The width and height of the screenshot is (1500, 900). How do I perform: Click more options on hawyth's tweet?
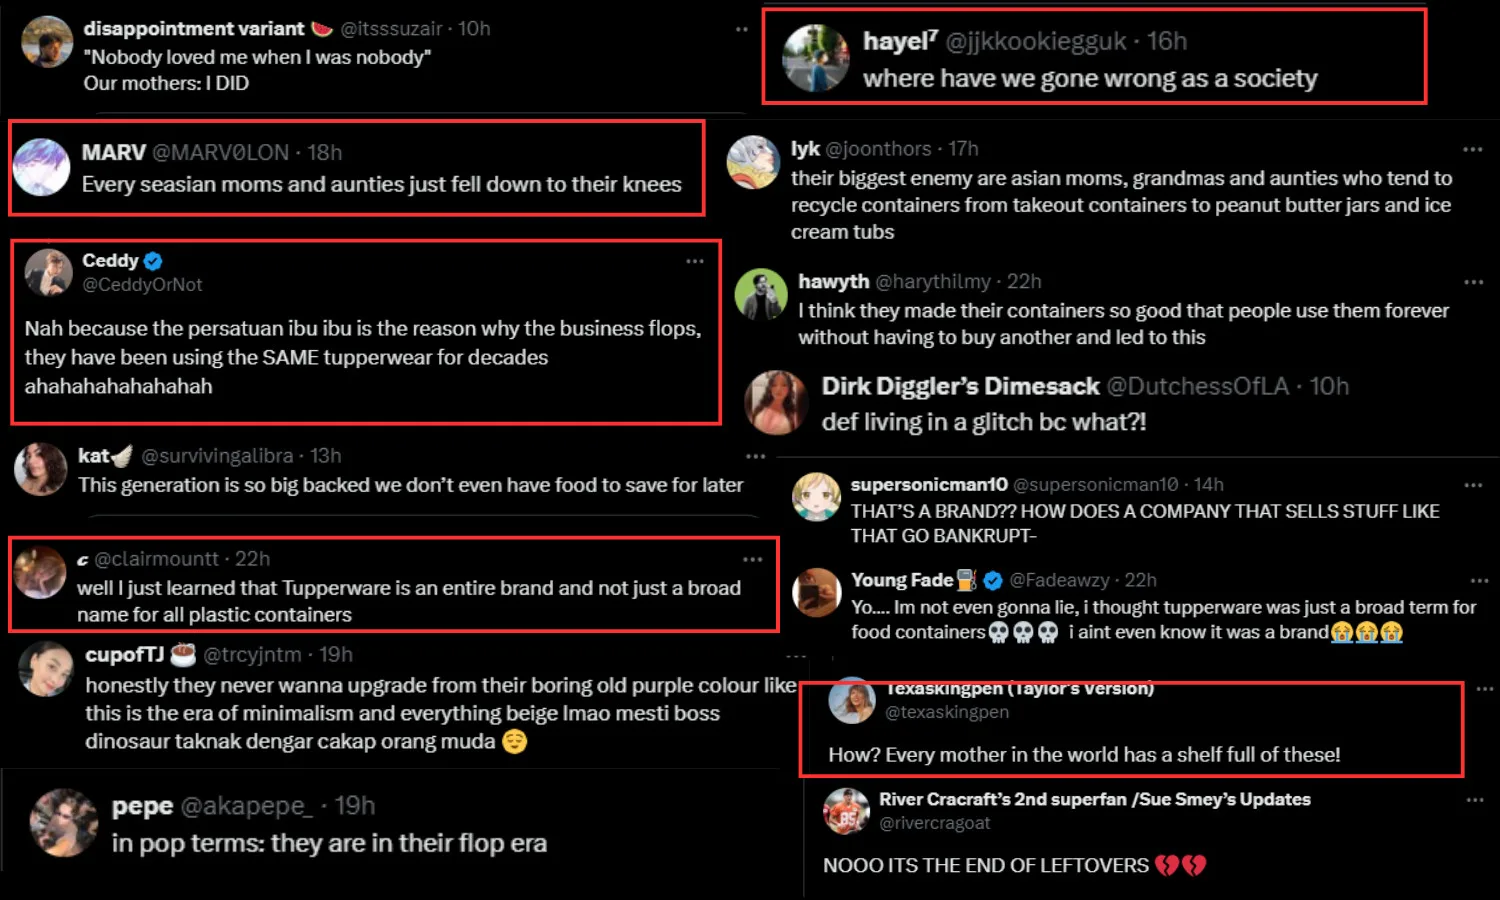pos(1473,282)
